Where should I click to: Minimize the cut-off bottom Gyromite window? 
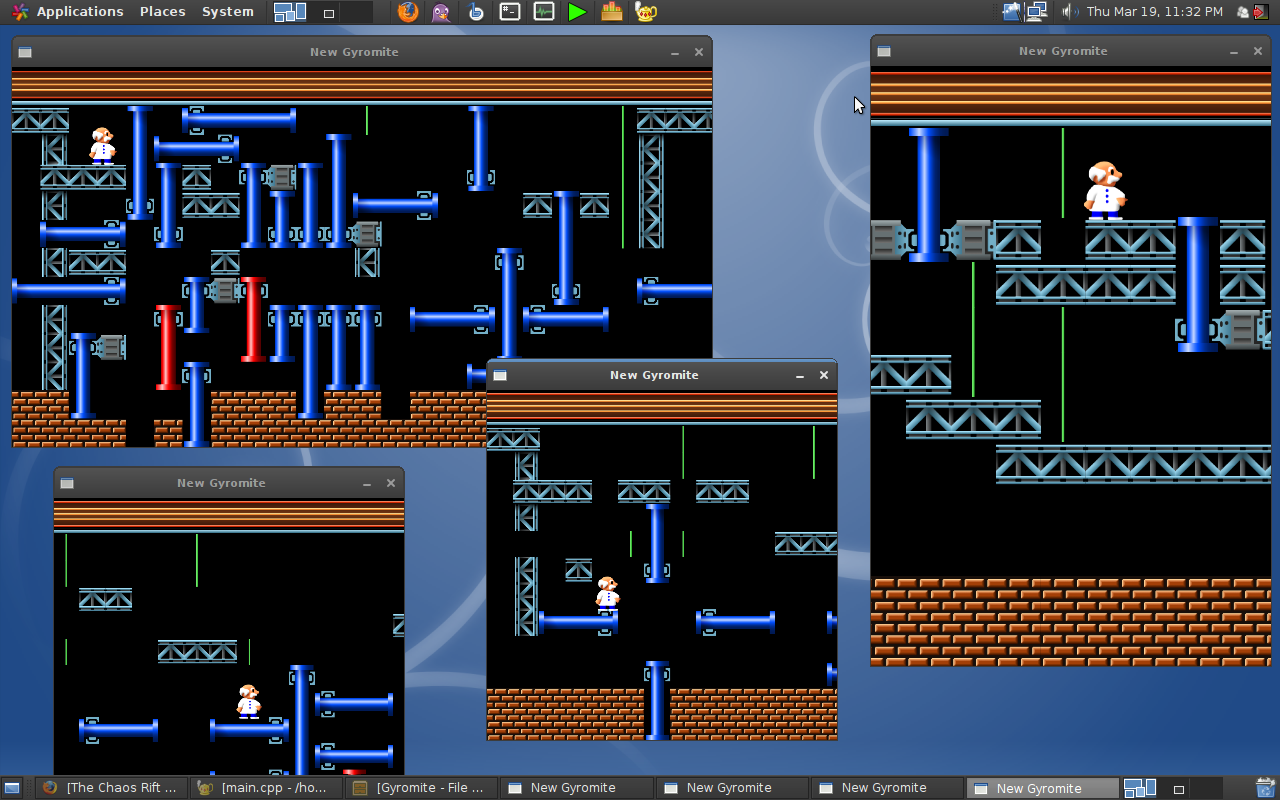(367, 484)
